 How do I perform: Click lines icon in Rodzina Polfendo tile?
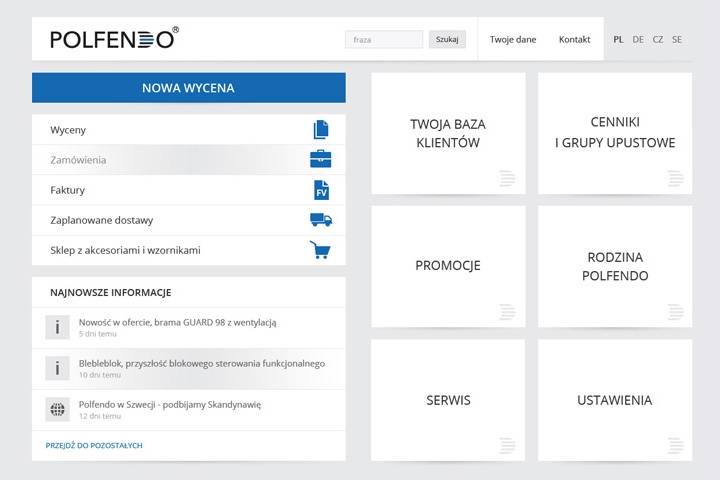675,312
